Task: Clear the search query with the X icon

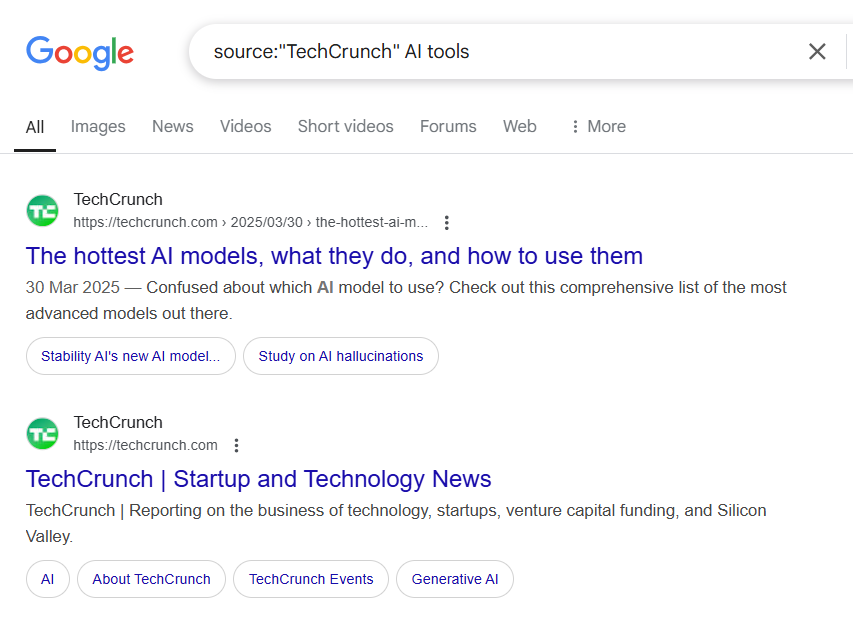Action: pos(817,51)
